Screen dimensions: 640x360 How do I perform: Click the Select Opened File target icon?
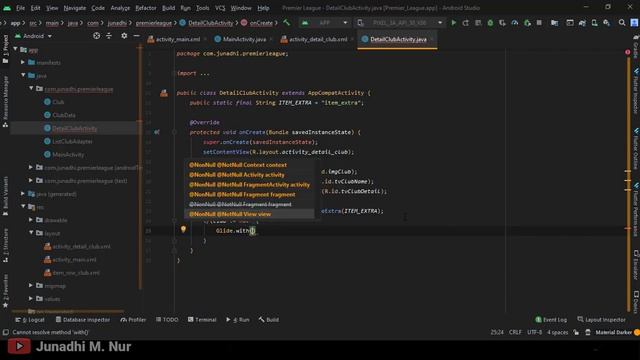click(96, 36)
